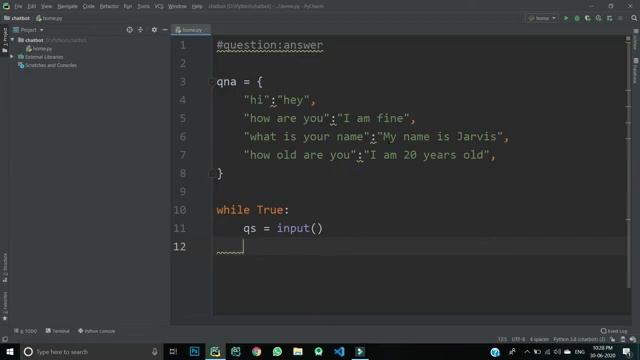Open the home run configuration dropdown
This screenshot has width=640, height=360.
coord(542,18)
